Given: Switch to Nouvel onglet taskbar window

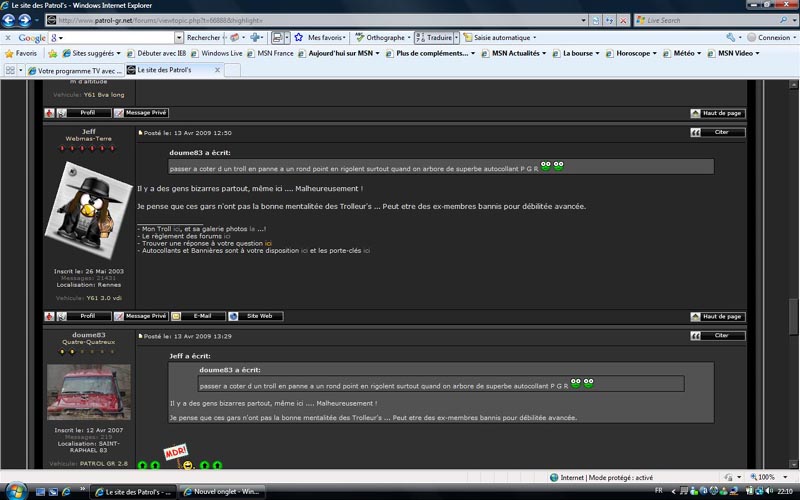Looking at the screenshot, I should tap(222, 492).
